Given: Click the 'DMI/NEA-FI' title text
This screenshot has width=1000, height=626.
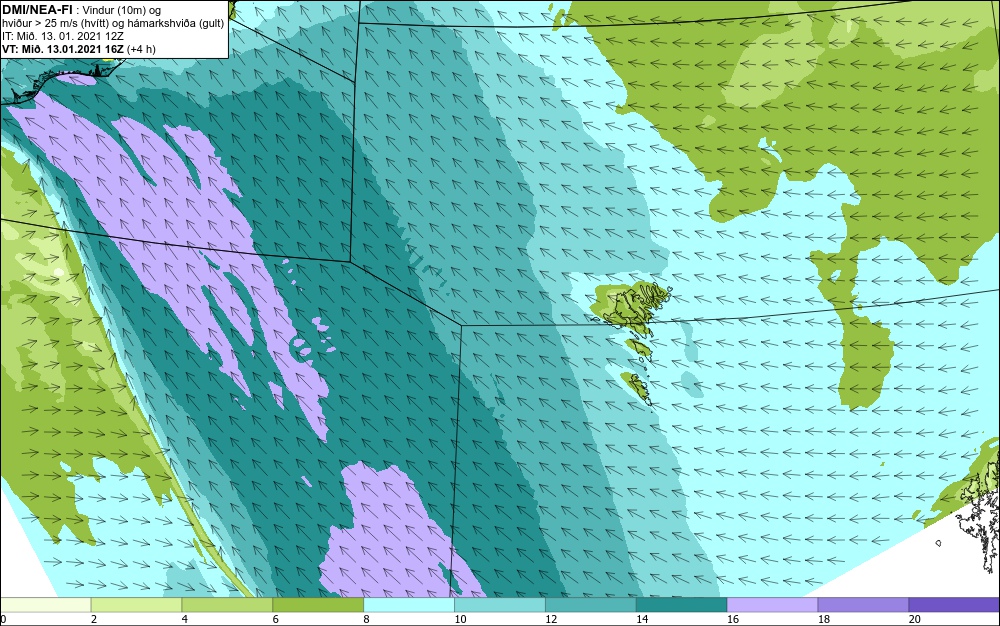Looking at the screenshot, I should (37, 9).
